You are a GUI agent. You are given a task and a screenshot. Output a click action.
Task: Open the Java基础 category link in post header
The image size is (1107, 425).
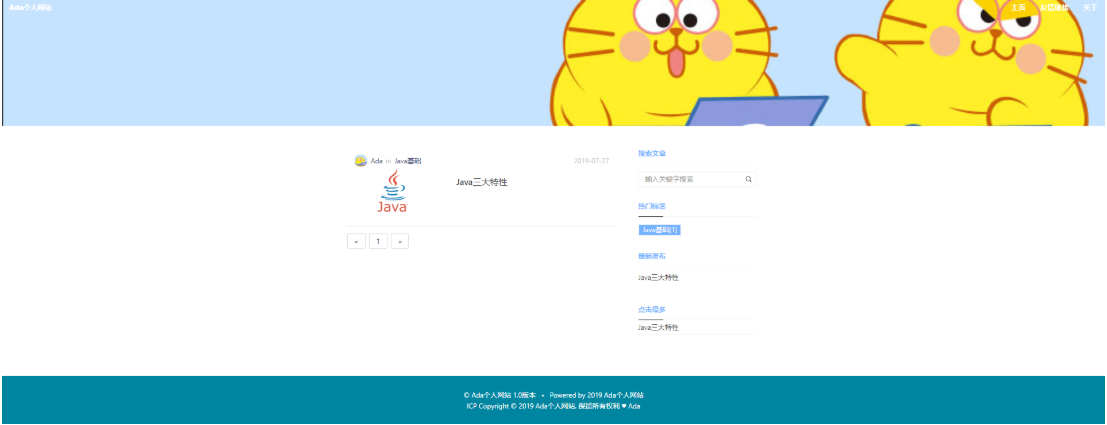click(x=408, y=161)
